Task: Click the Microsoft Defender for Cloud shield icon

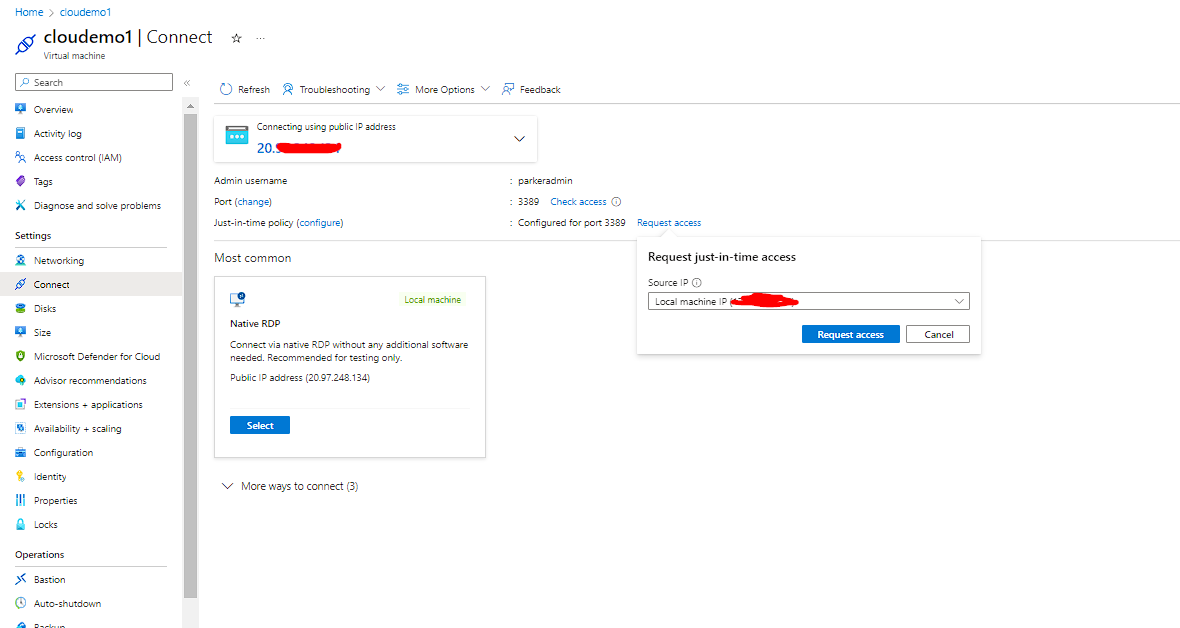Action: point(20,356)
